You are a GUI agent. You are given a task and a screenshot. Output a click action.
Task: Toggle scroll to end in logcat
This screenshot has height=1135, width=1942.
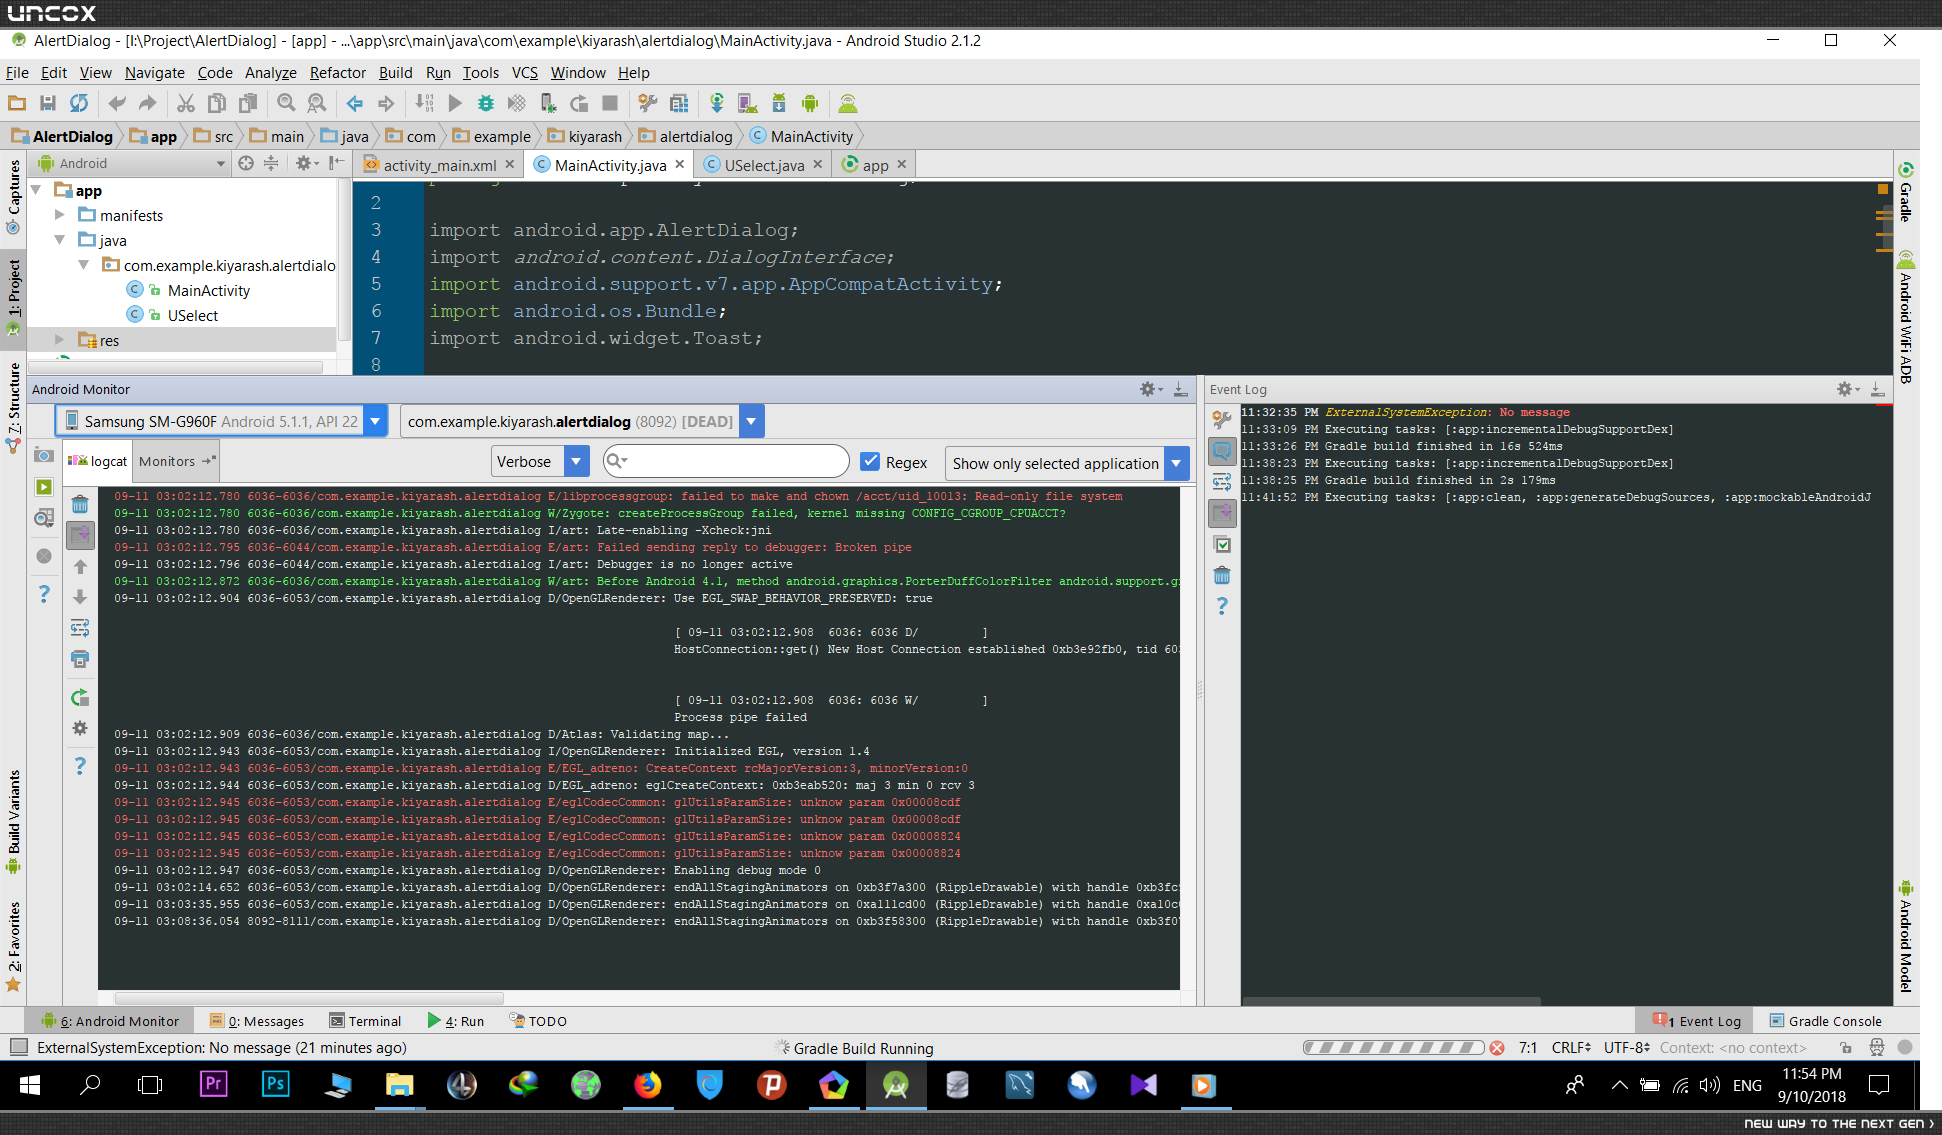[x=80, y=535]
